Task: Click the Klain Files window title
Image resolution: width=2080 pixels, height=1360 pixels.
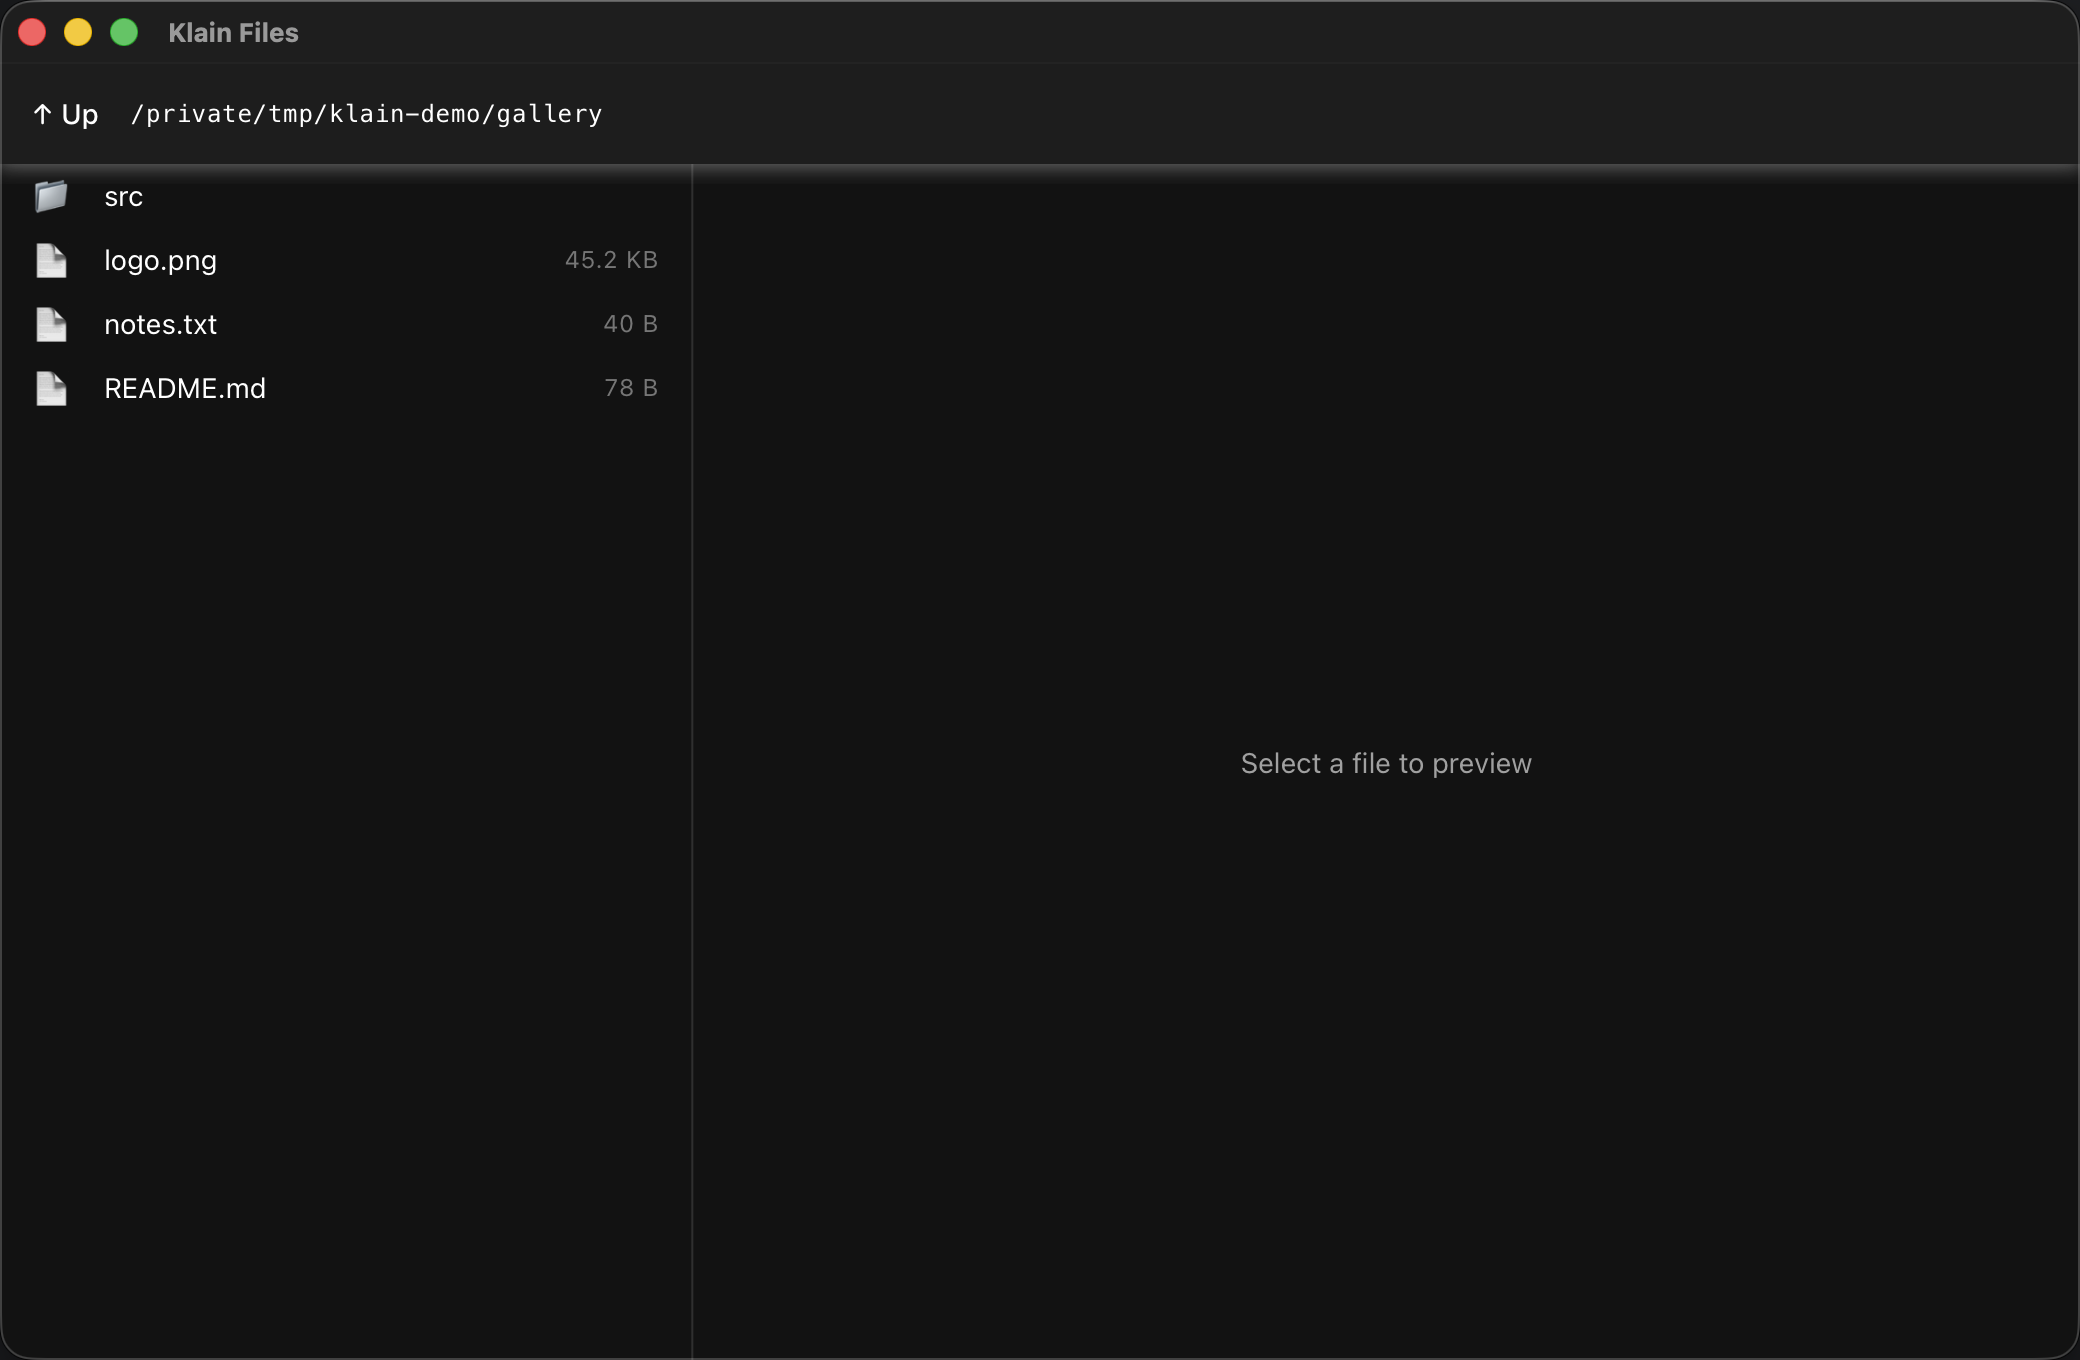Action: tap(234, 33)
